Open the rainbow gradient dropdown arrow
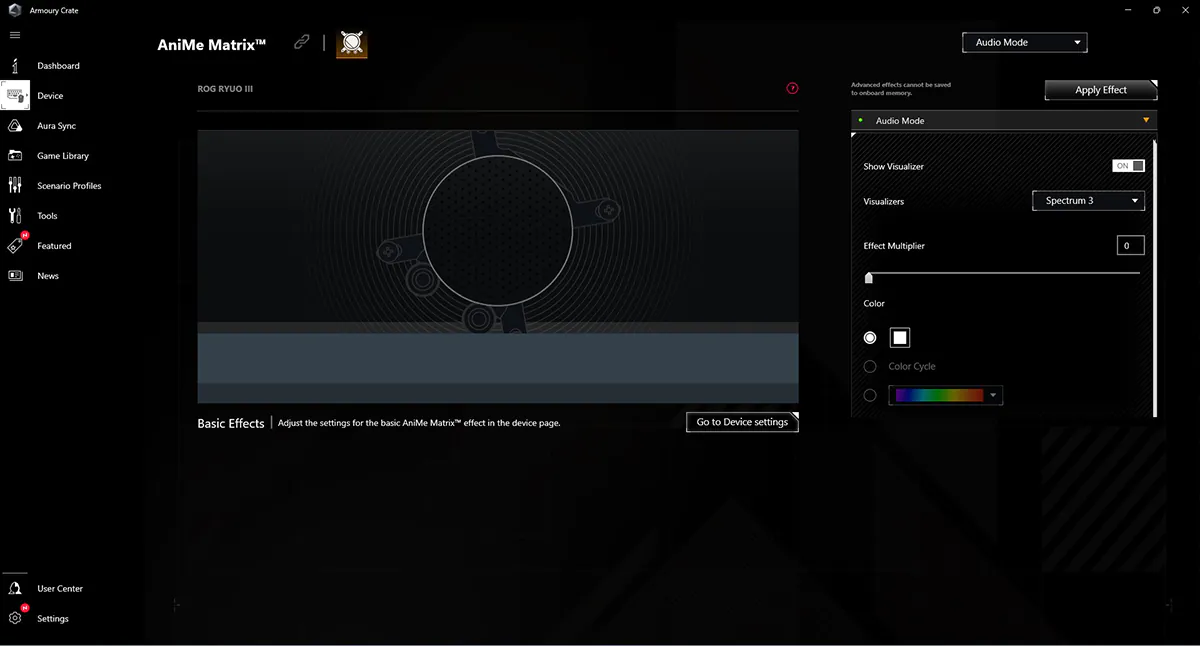This screenshot has height=646, width=1200. click(993, 396)
